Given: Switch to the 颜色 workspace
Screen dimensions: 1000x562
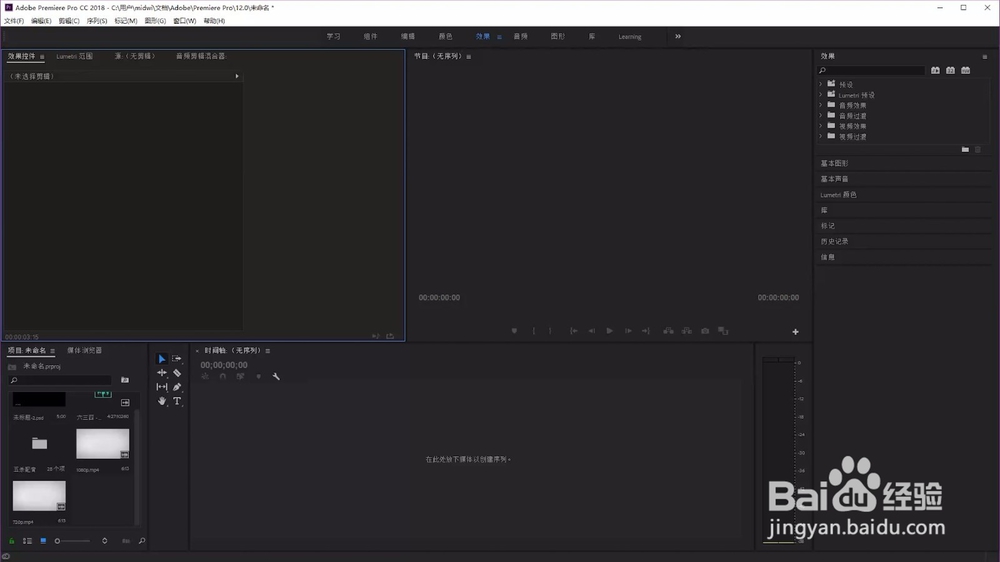Looking at the screenshot, I should click(445, 36).
